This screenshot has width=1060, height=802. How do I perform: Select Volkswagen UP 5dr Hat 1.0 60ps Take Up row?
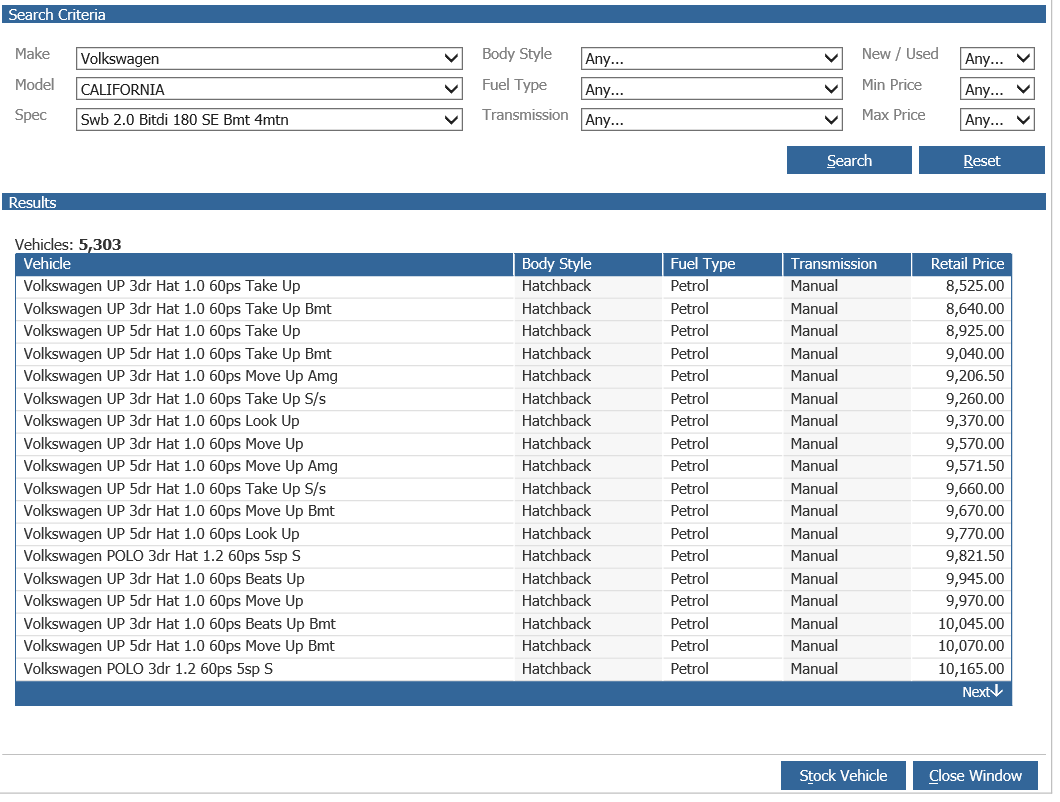point(513,331)
